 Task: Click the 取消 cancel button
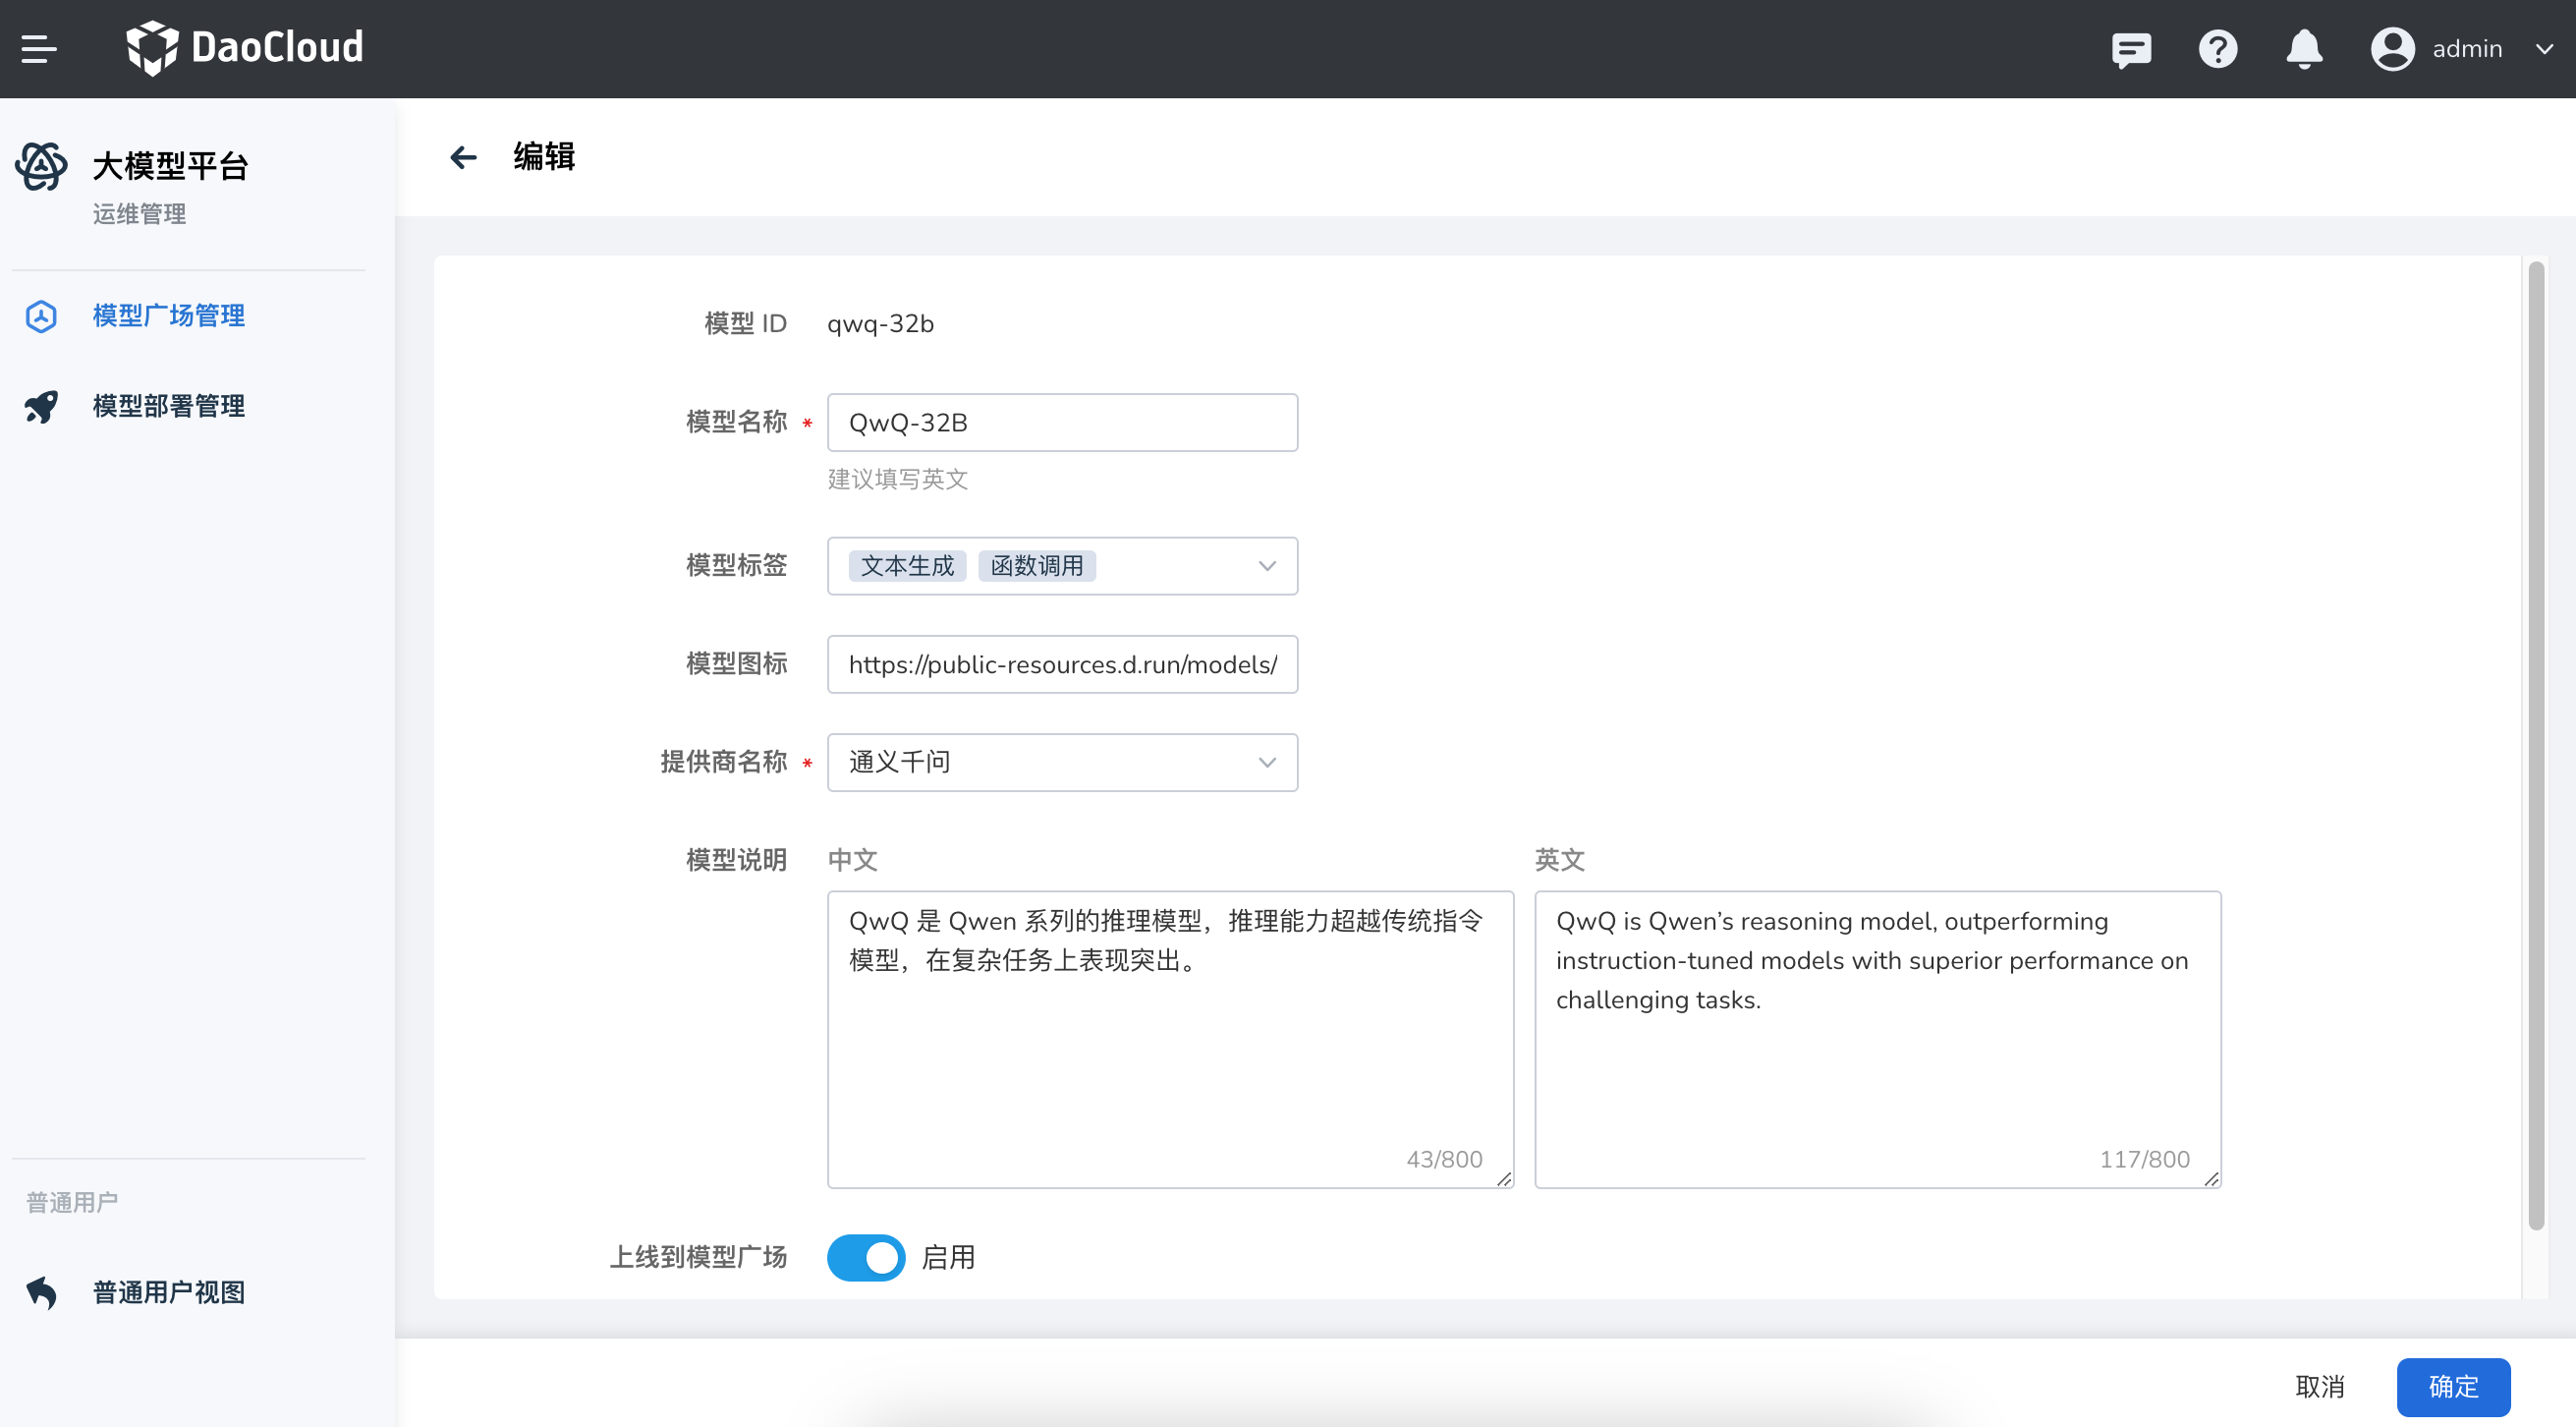[2322, 1387]
